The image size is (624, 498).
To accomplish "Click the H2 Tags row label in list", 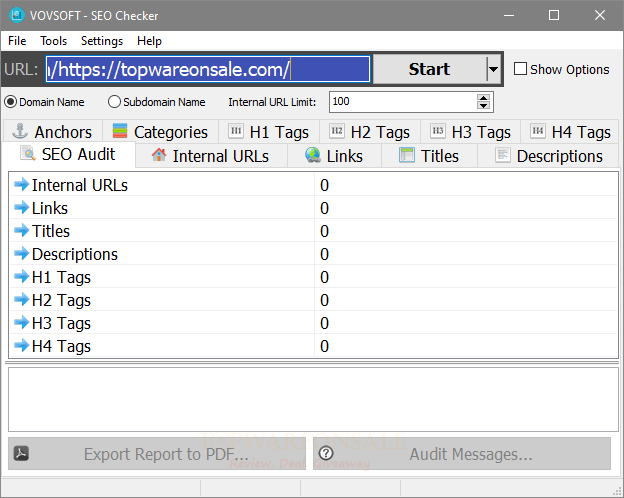I will coord(61,301).
